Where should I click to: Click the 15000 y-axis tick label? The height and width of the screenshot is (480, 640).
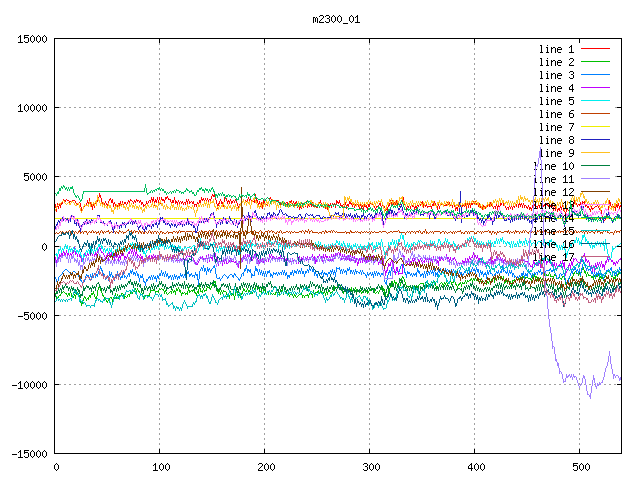tap(30, 39)
